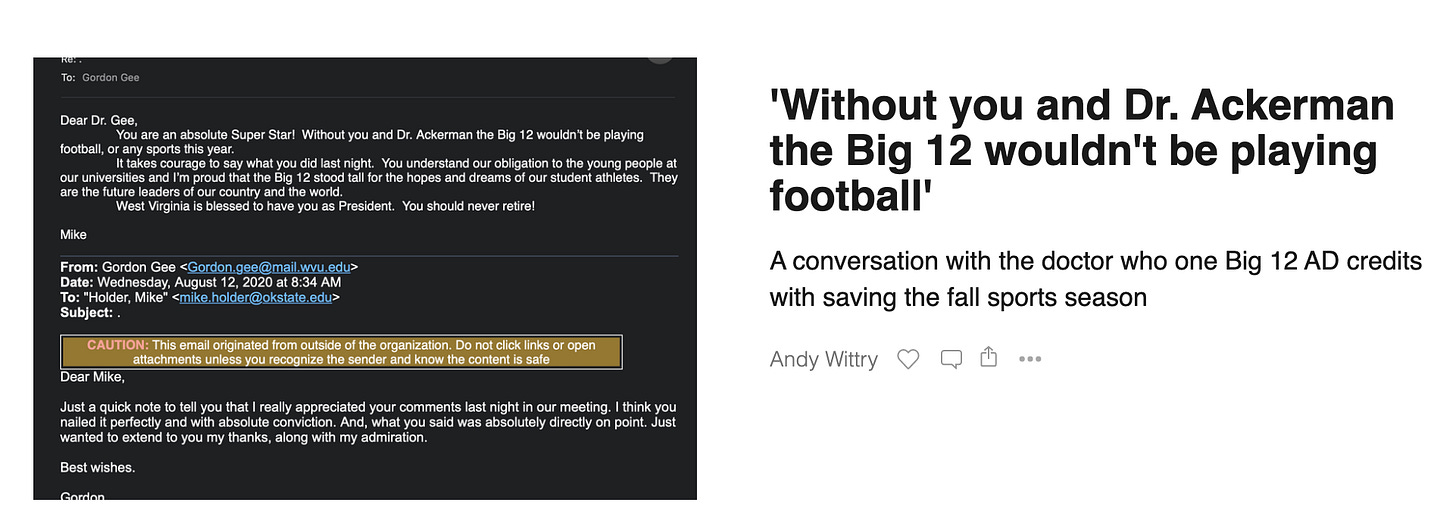Open the email screenshot thumbnail
The image size is (1456, 527).
pos(365,278)
